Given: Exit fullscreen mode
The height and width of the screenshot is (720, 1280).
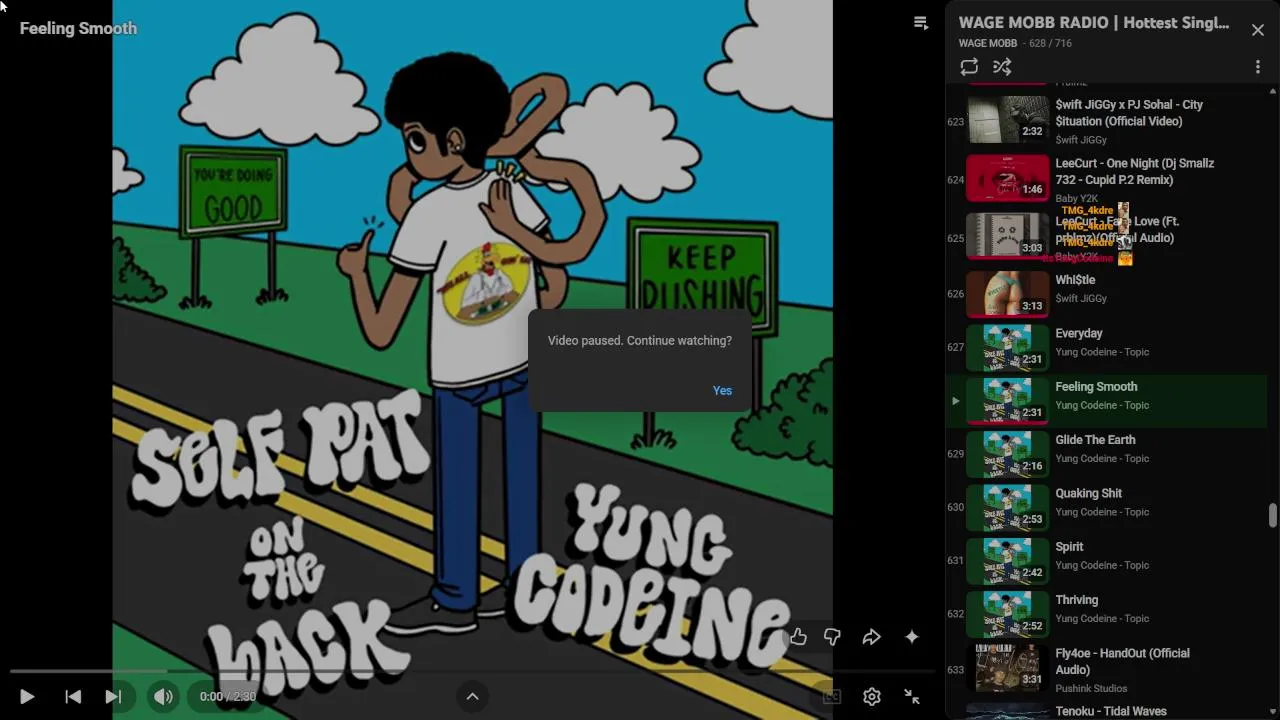Looking at the screenshot, I should coord(912,697).
